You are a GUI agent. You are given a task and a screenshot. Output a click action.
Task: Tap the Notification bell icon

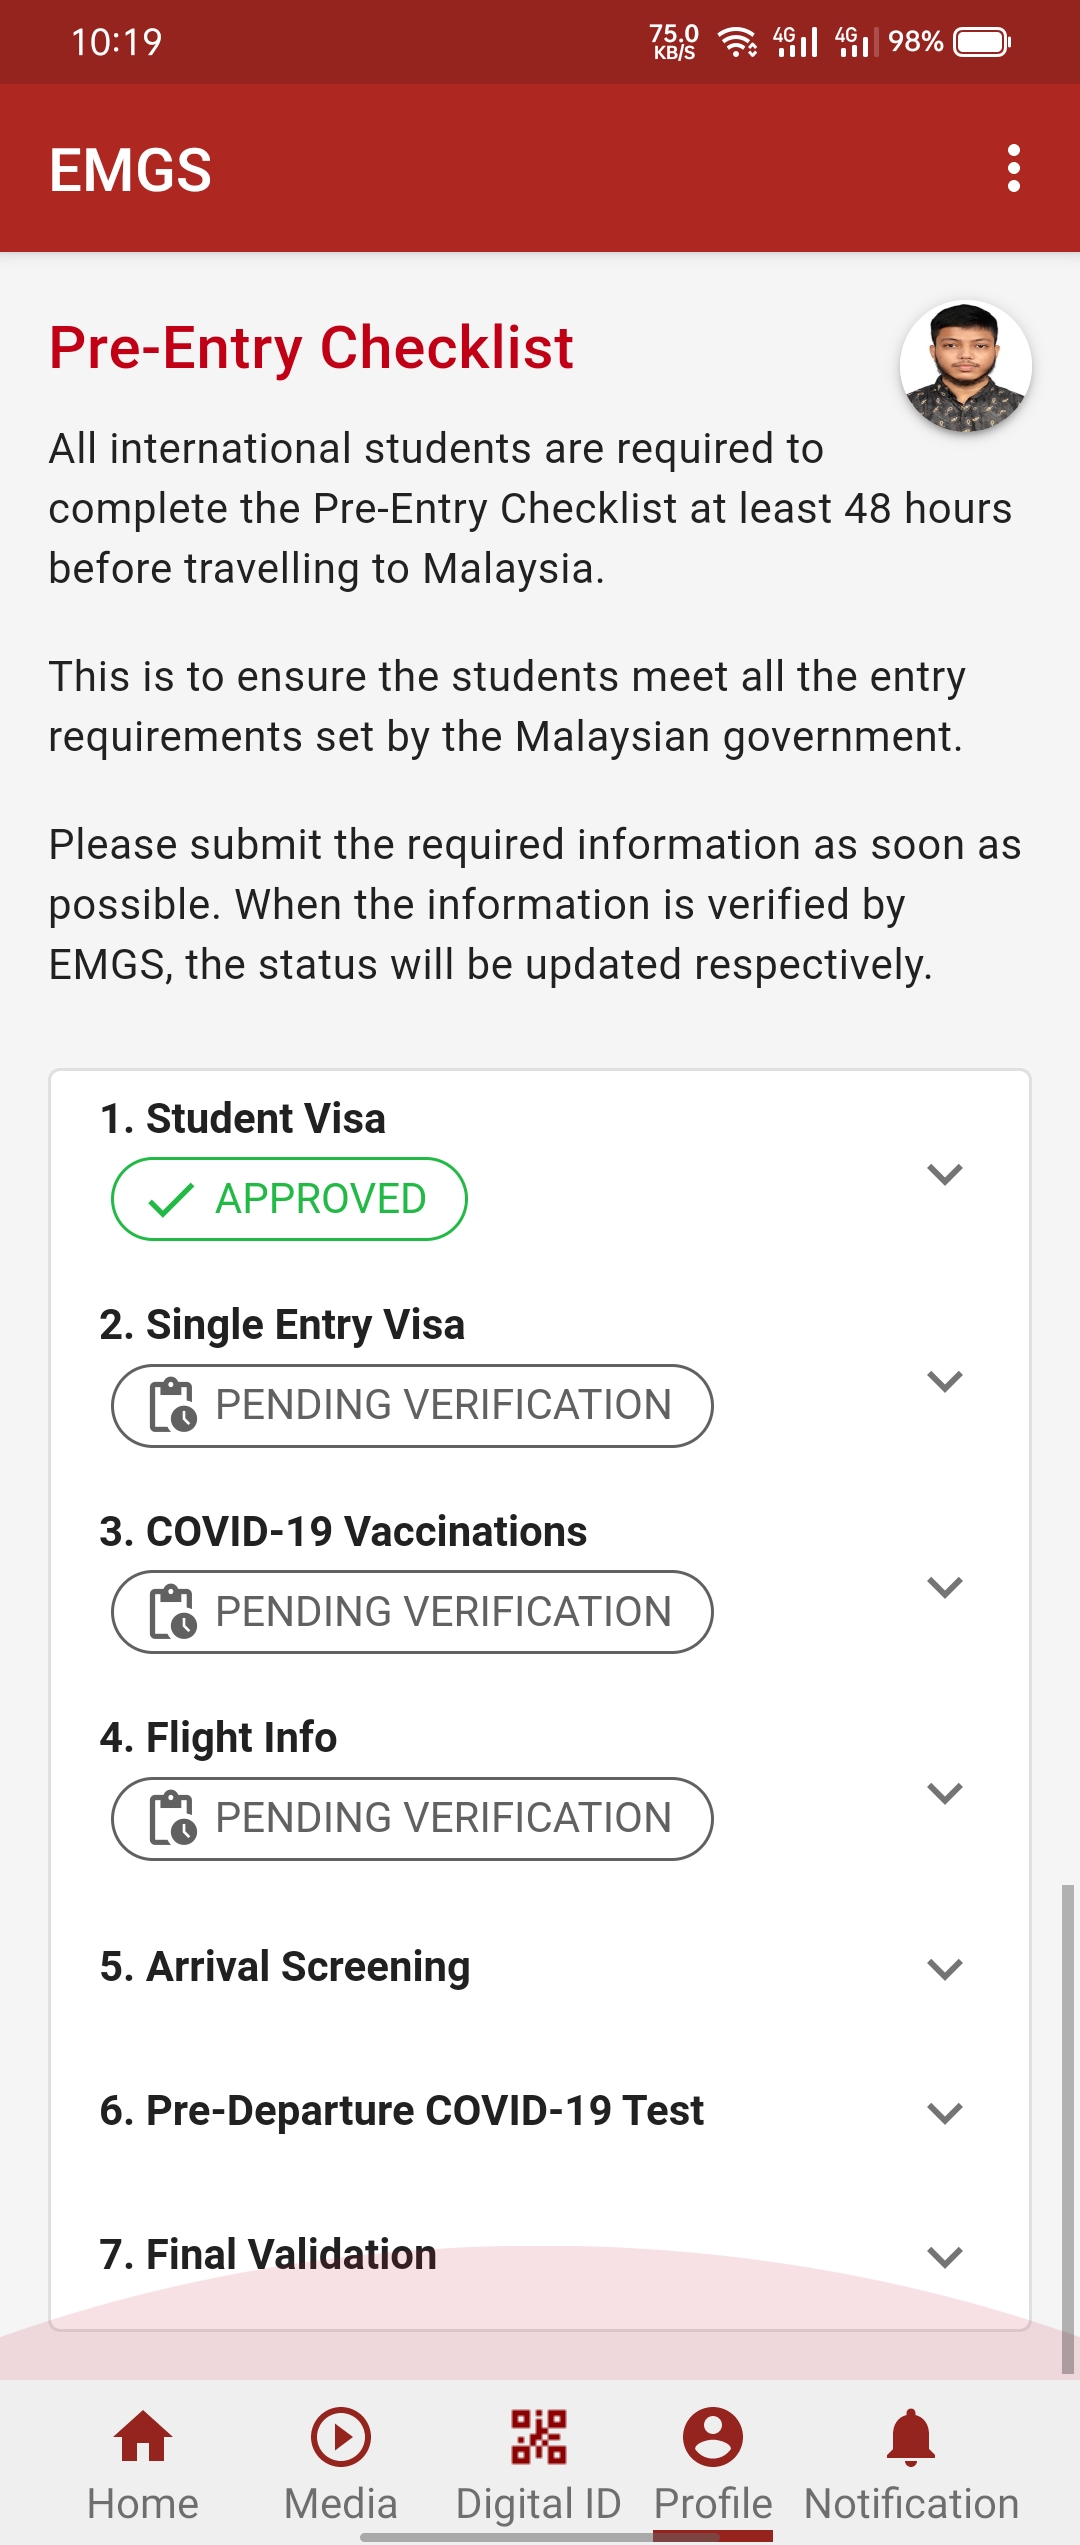point(911,2436)
